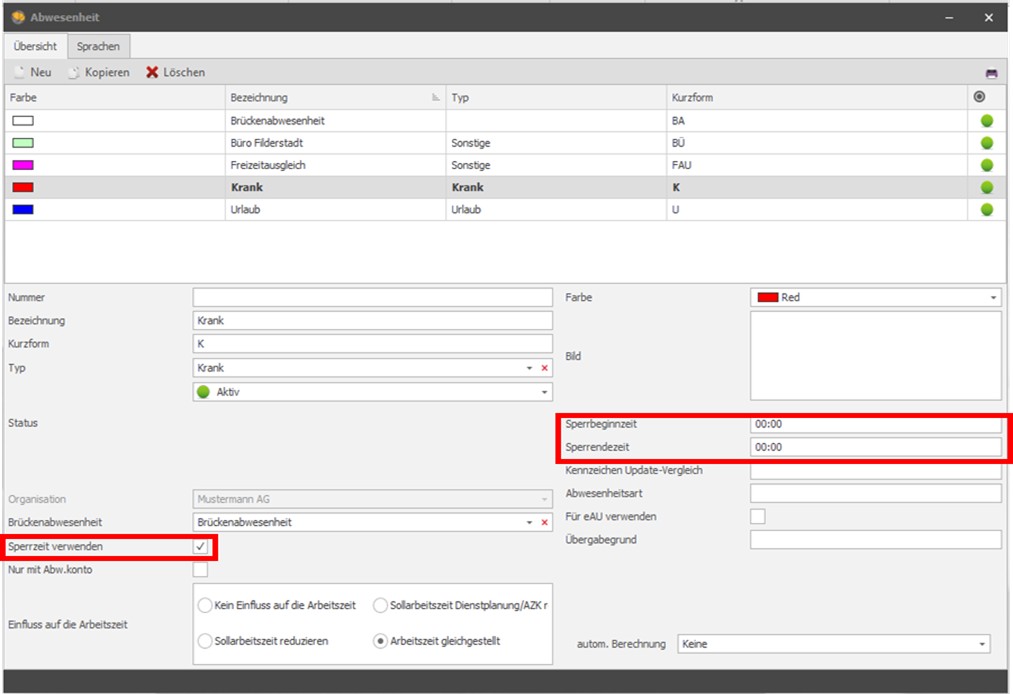
Task: Click red swatch in Krank row
Action: pos(23,187)
